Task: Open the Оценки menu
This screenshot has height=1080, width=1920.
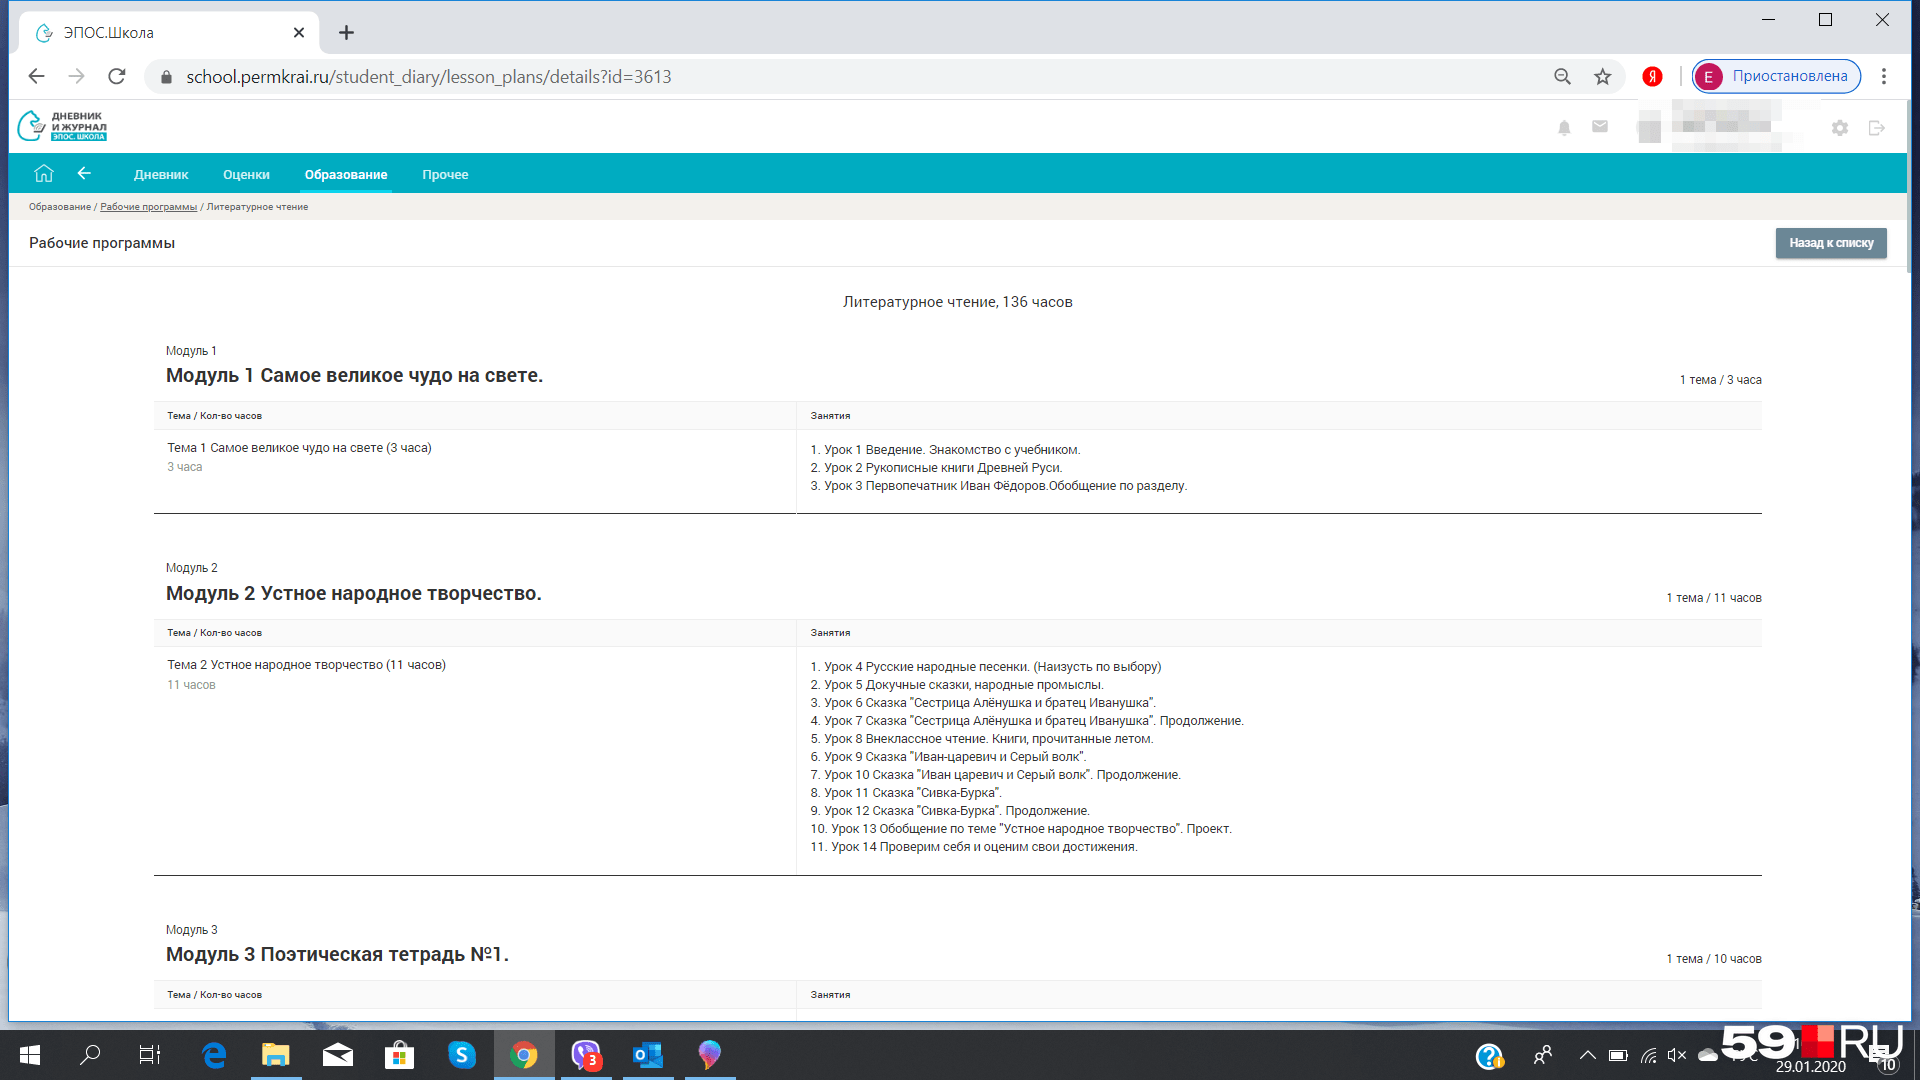Action: click(246, 175)
